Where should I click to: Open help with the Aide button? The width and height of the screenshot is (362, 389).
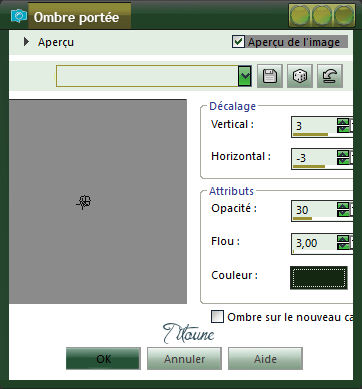click(x=265, y=359)
